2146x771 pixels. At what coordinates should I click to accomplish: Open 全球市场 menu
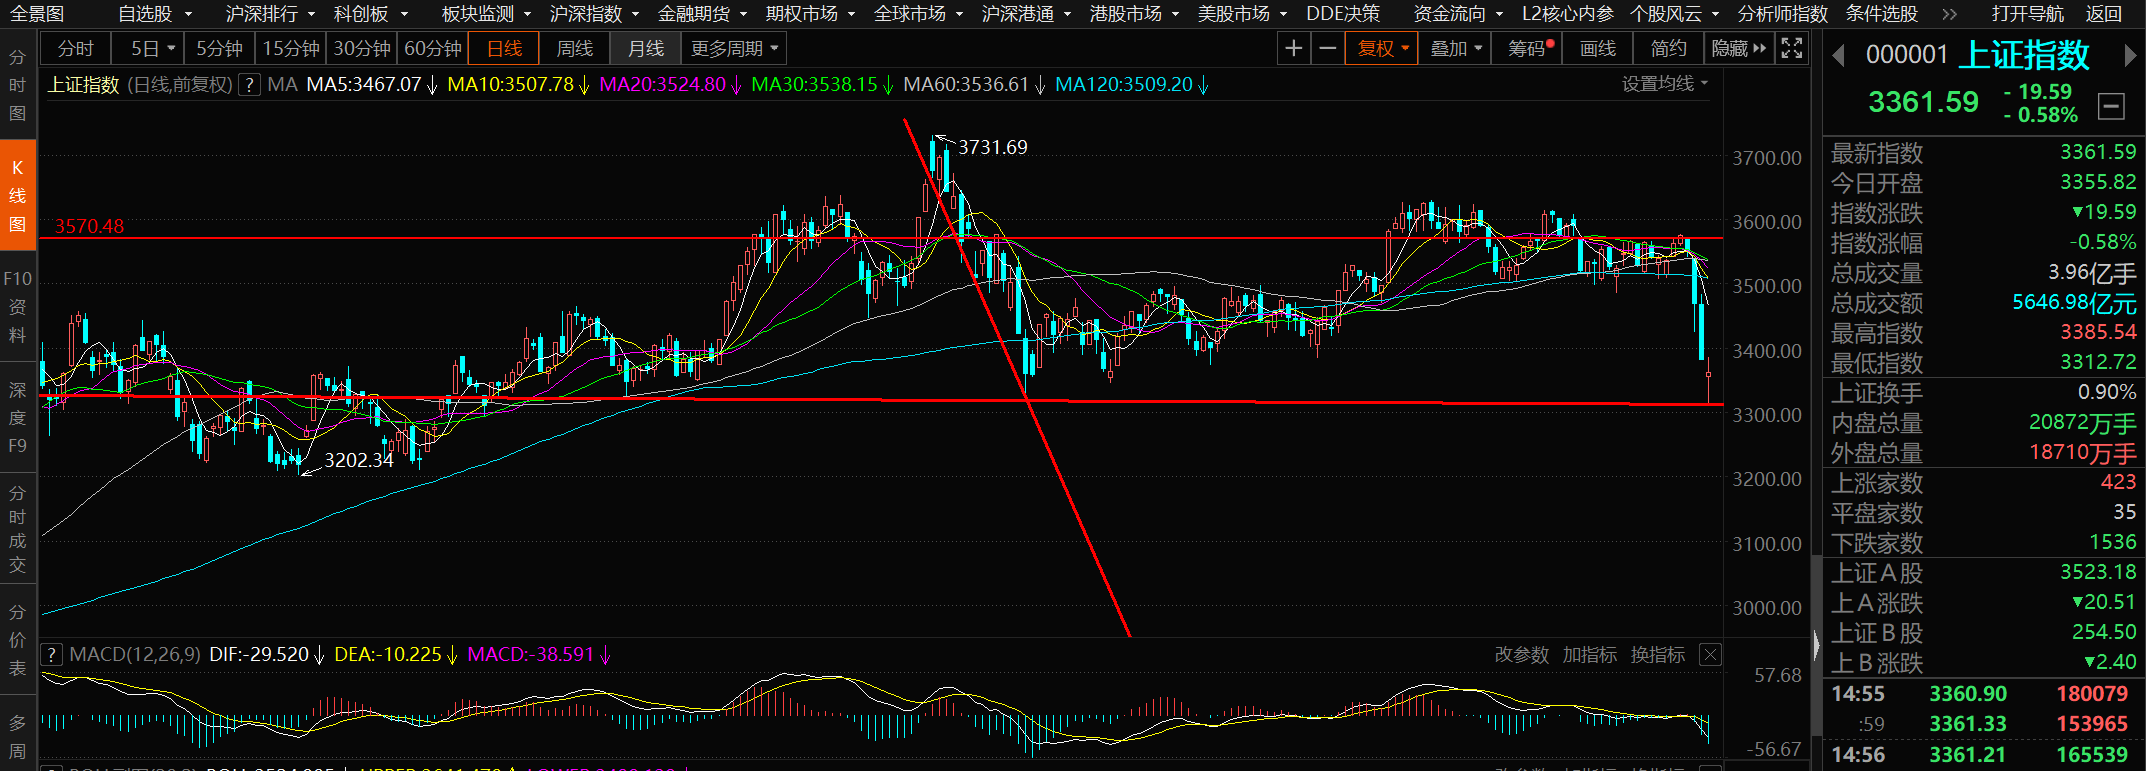(x=918, y=14)
